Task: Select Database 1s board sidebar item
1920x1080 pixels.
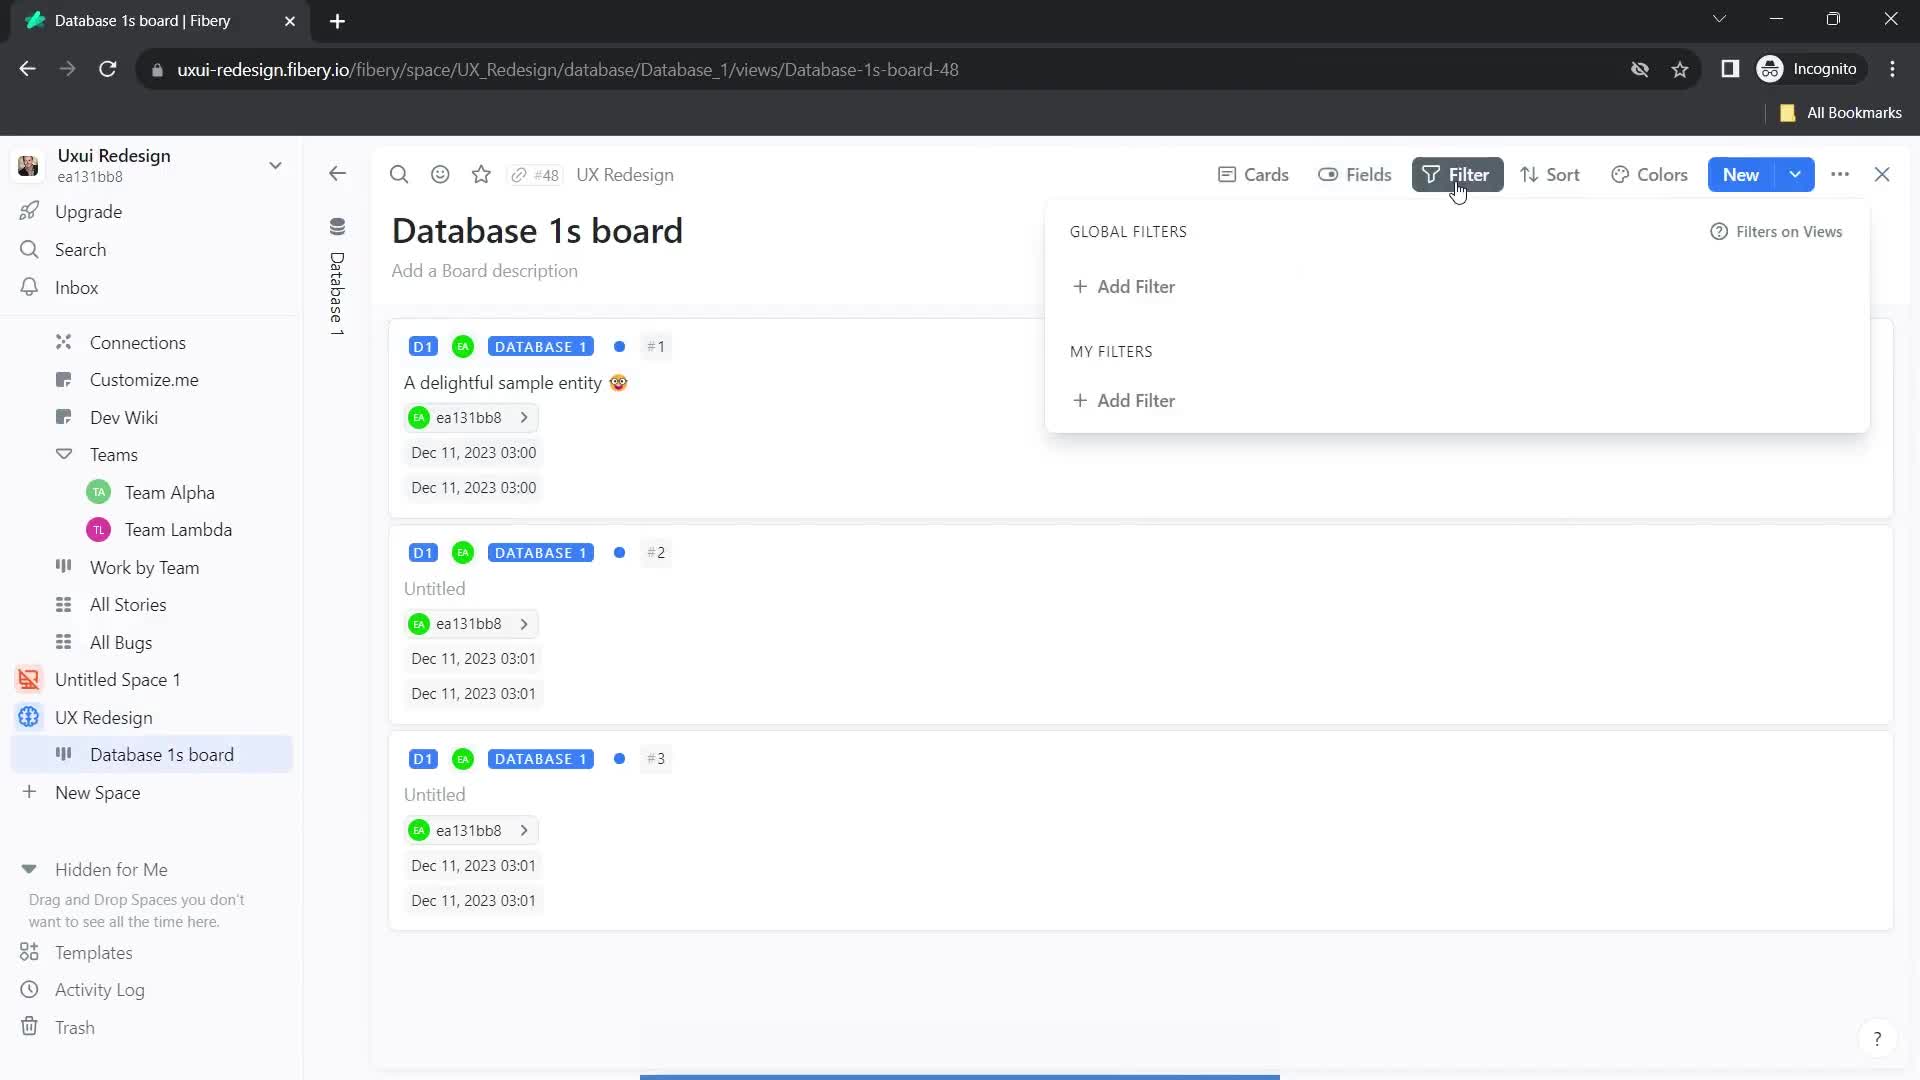Action: 161,753
